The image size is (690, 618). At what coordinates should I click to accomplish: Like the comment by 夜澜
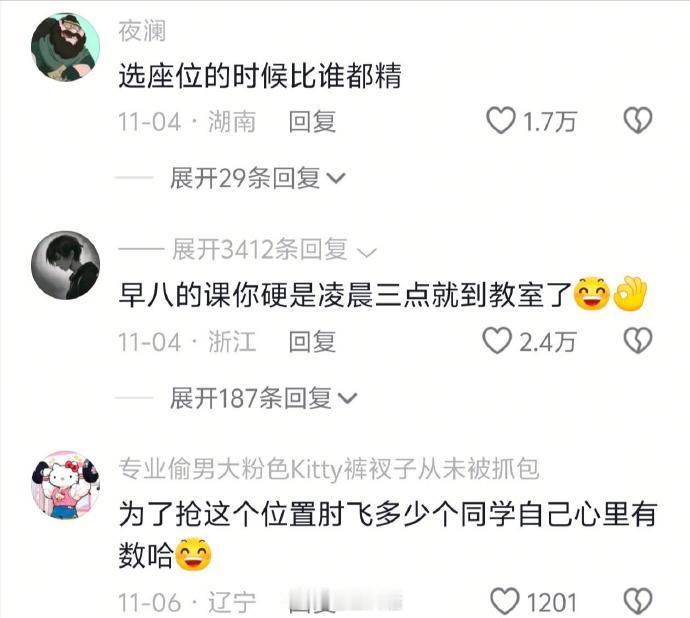point(500,121)
